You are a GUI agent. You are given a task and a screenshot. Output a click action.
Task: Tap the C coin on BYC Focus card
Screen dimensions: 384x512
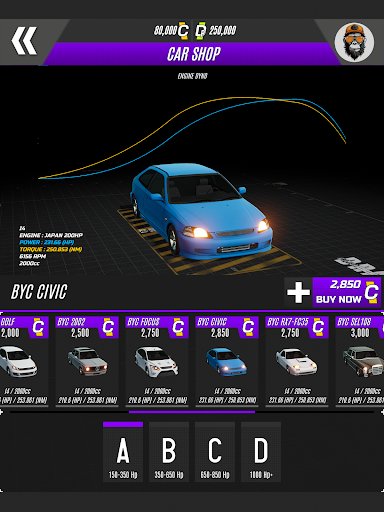point(178,327)
